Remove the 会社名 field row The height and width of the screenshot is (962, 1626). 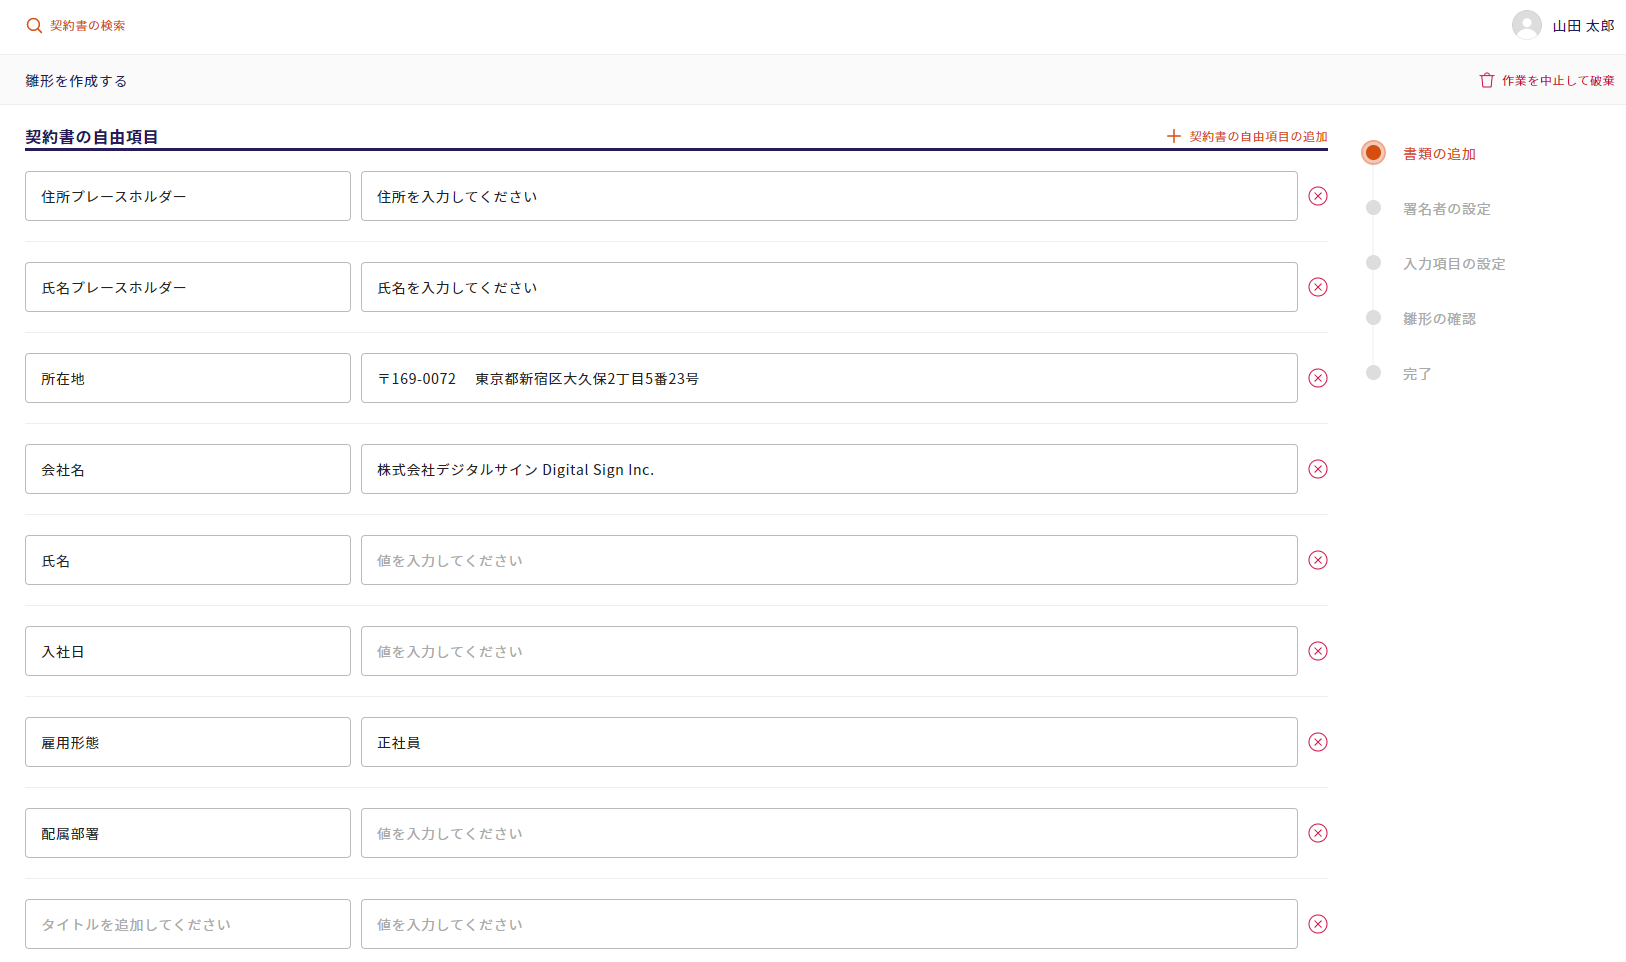pyautogui.click(x=1318, y=469)
